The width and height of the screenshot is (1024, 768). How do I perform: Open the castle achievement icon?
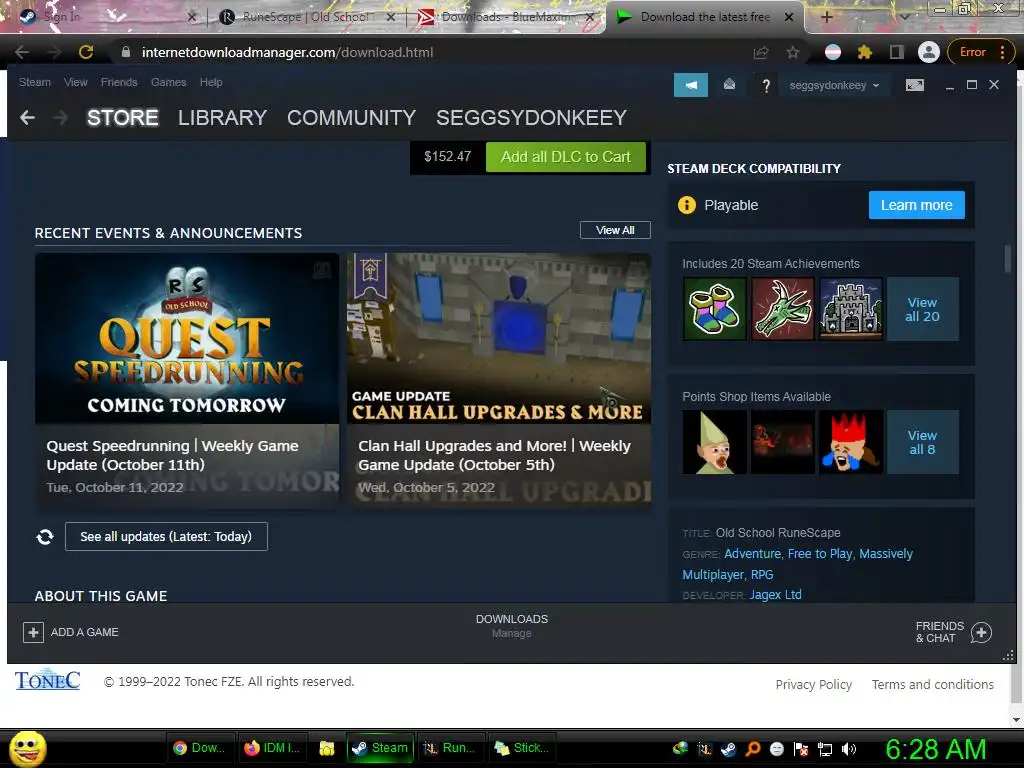851,308
